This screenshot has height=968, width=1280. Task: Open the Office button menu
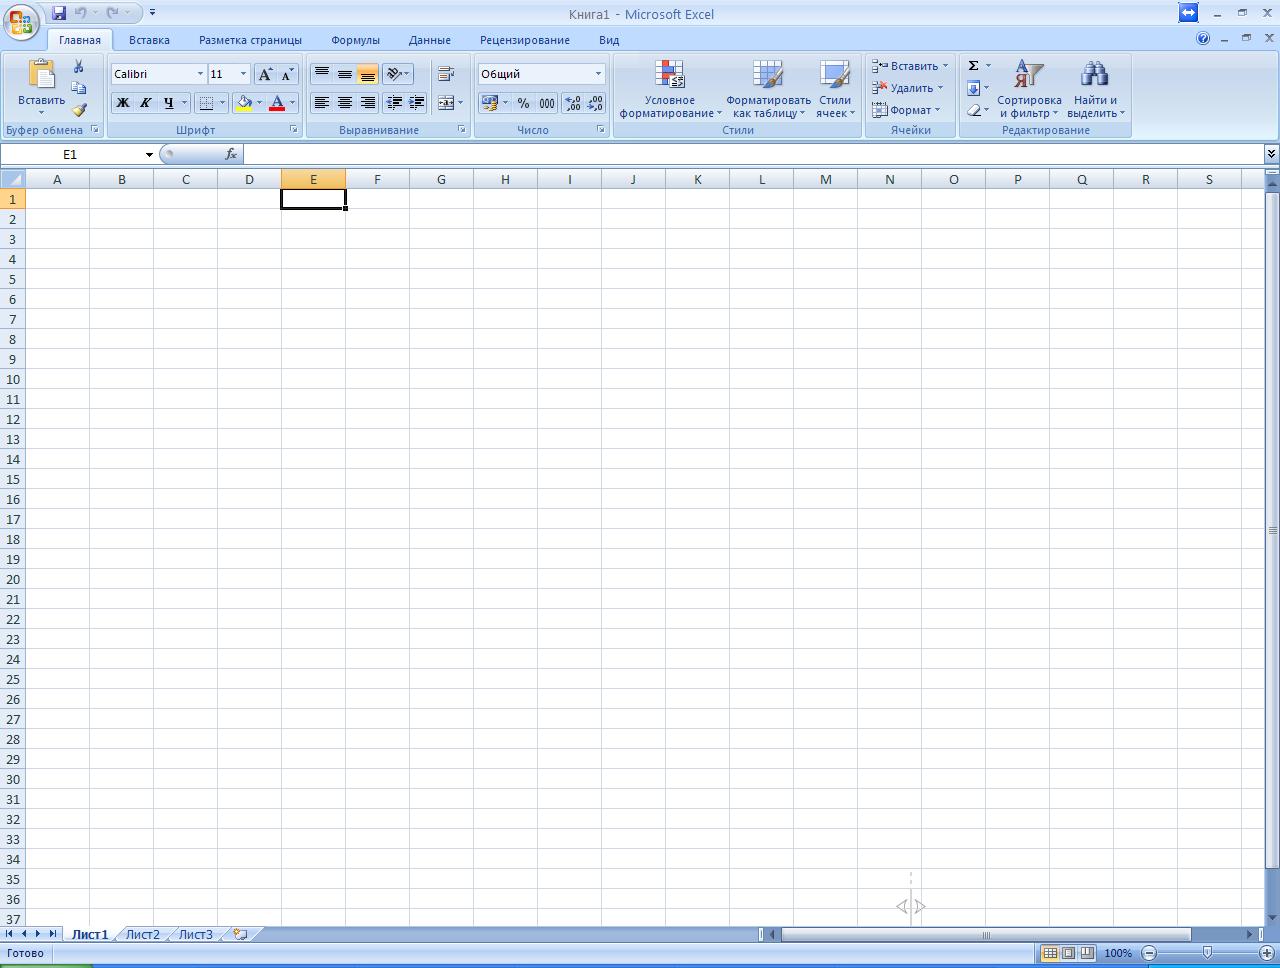[21, 22]
